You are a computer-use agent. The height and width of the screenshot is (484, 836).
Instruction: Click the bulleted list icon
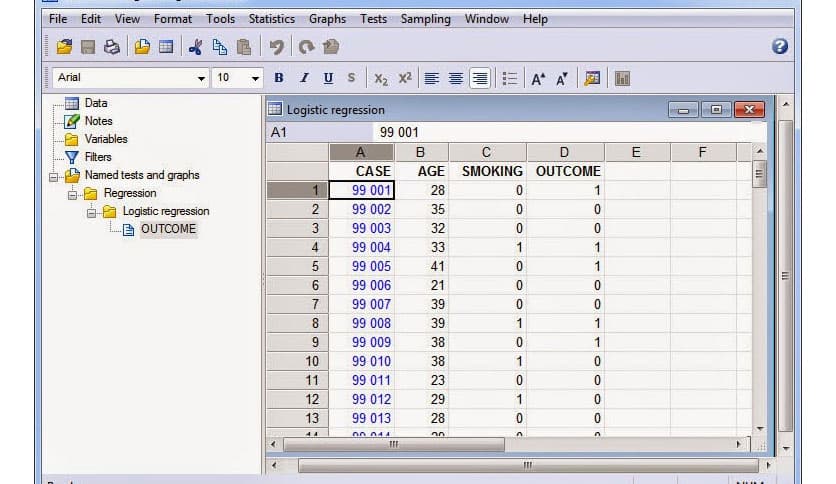click(x=510, y=79)
